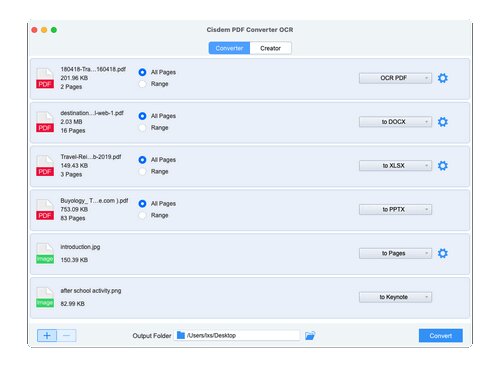Open settings gear for OCR PDF row
This screenshot has width=500, height=384.
click(x=442, y=78)
